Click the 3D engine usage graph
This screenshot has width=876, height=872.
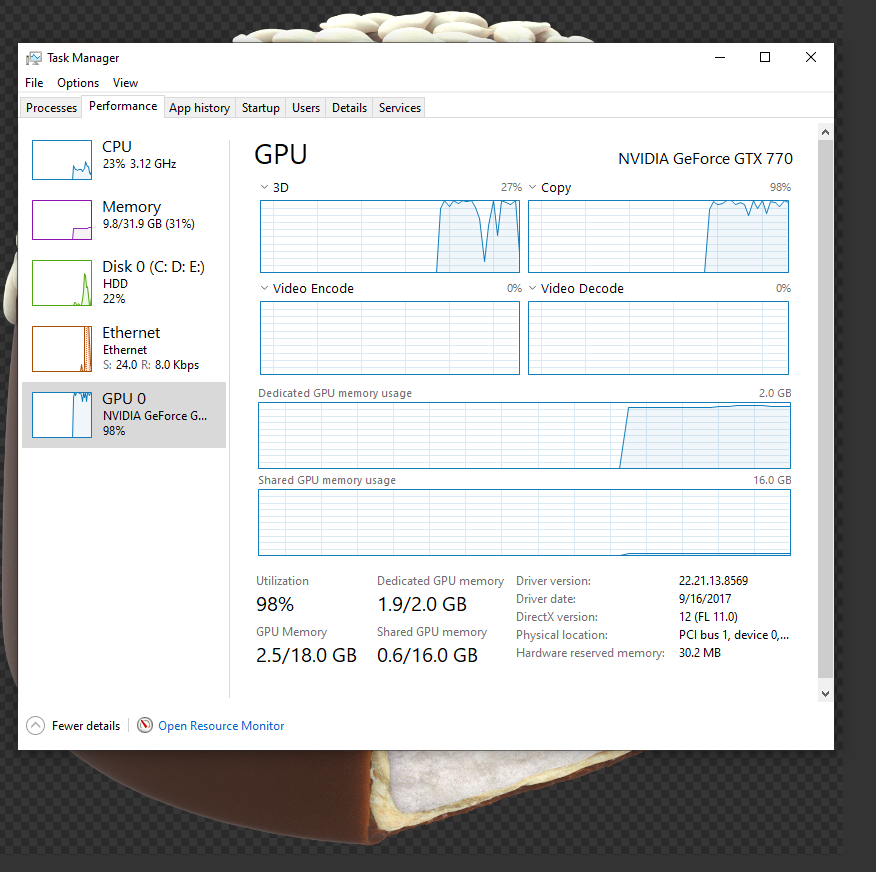click(x=390, y=236)
